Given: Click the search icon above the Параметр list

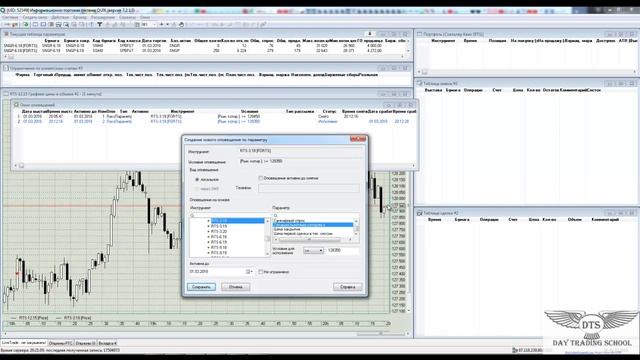Looking at the screenshot, I should pos(276,216).
